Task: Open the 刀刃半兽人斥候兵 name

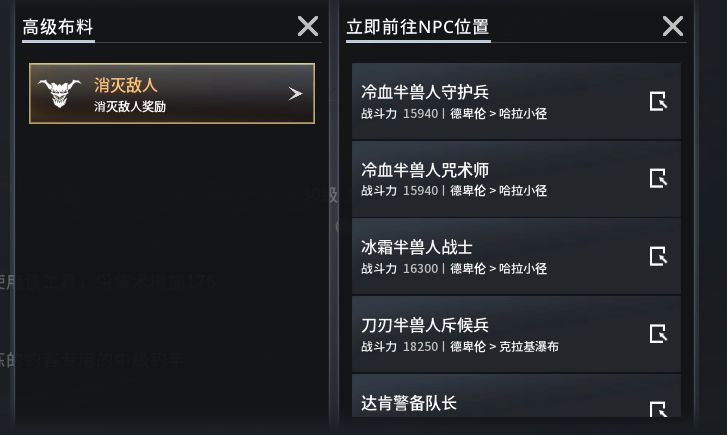Action: click(425, 325)
